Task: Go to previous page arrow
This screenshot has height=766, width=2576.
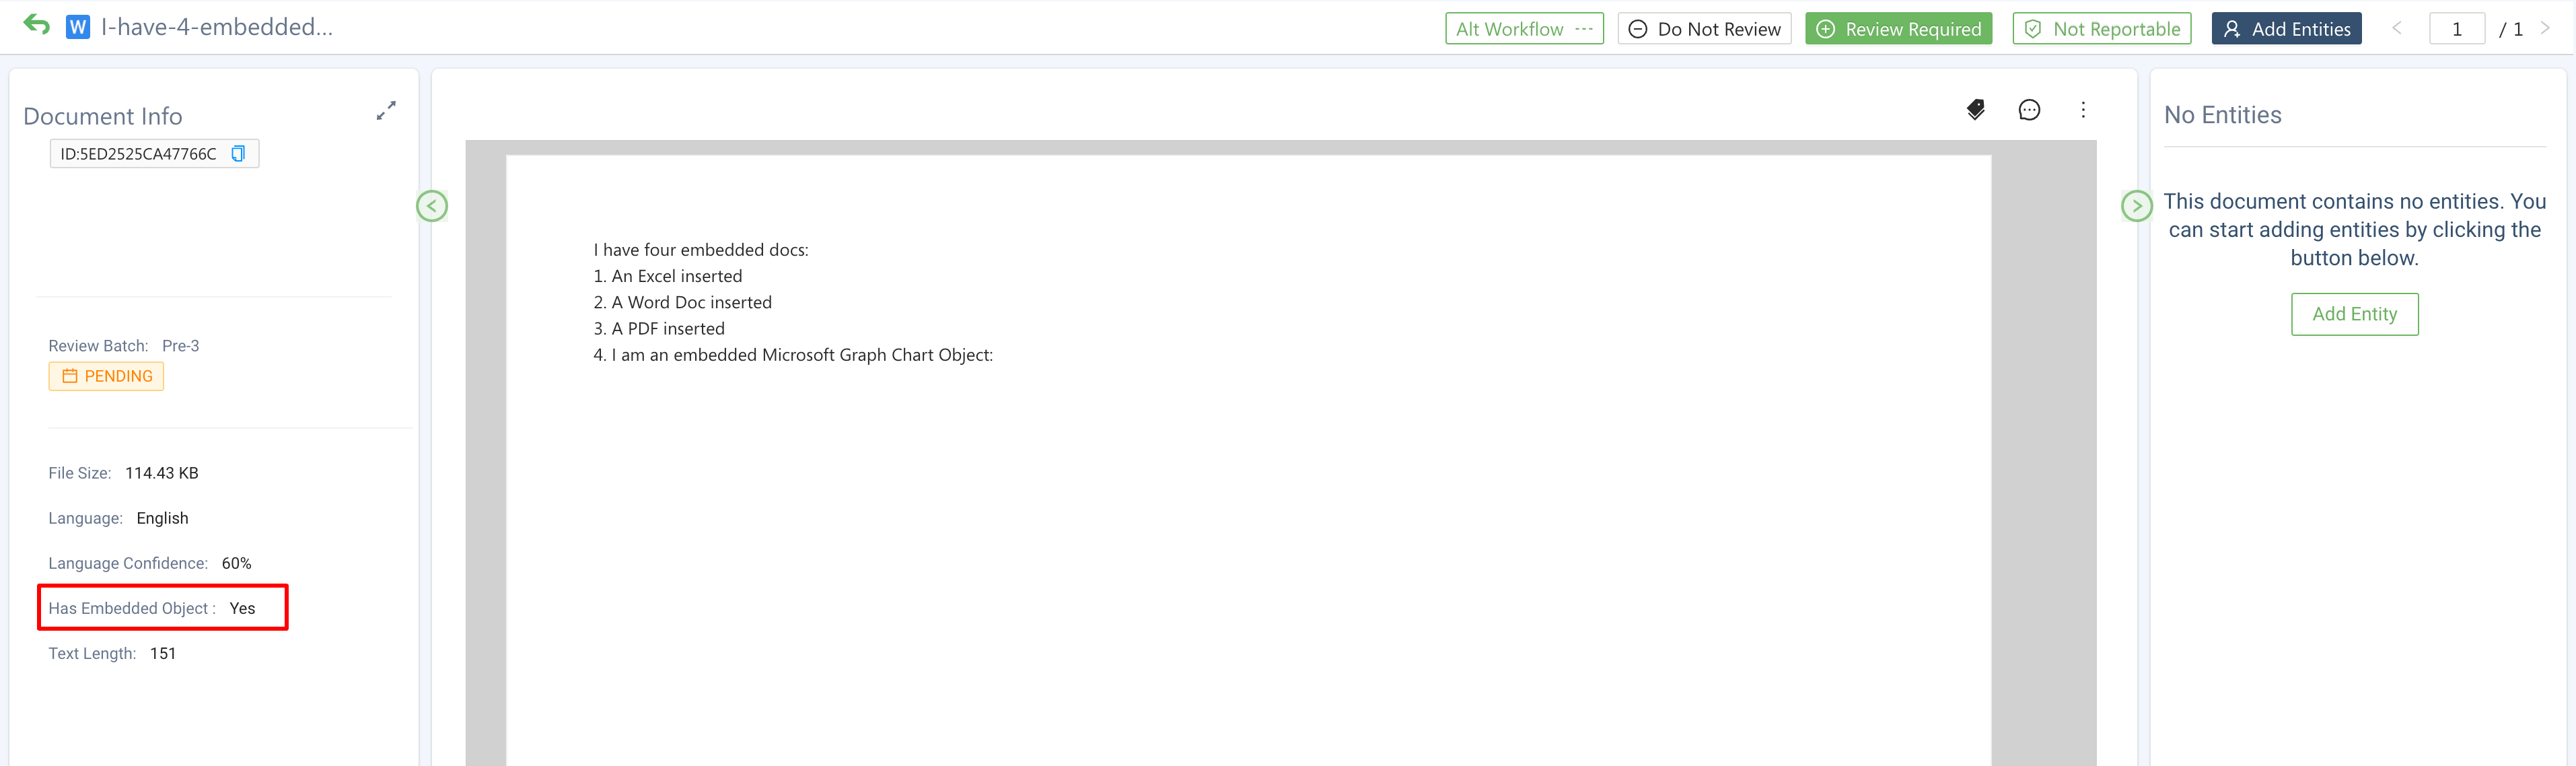Action: 2397,28
